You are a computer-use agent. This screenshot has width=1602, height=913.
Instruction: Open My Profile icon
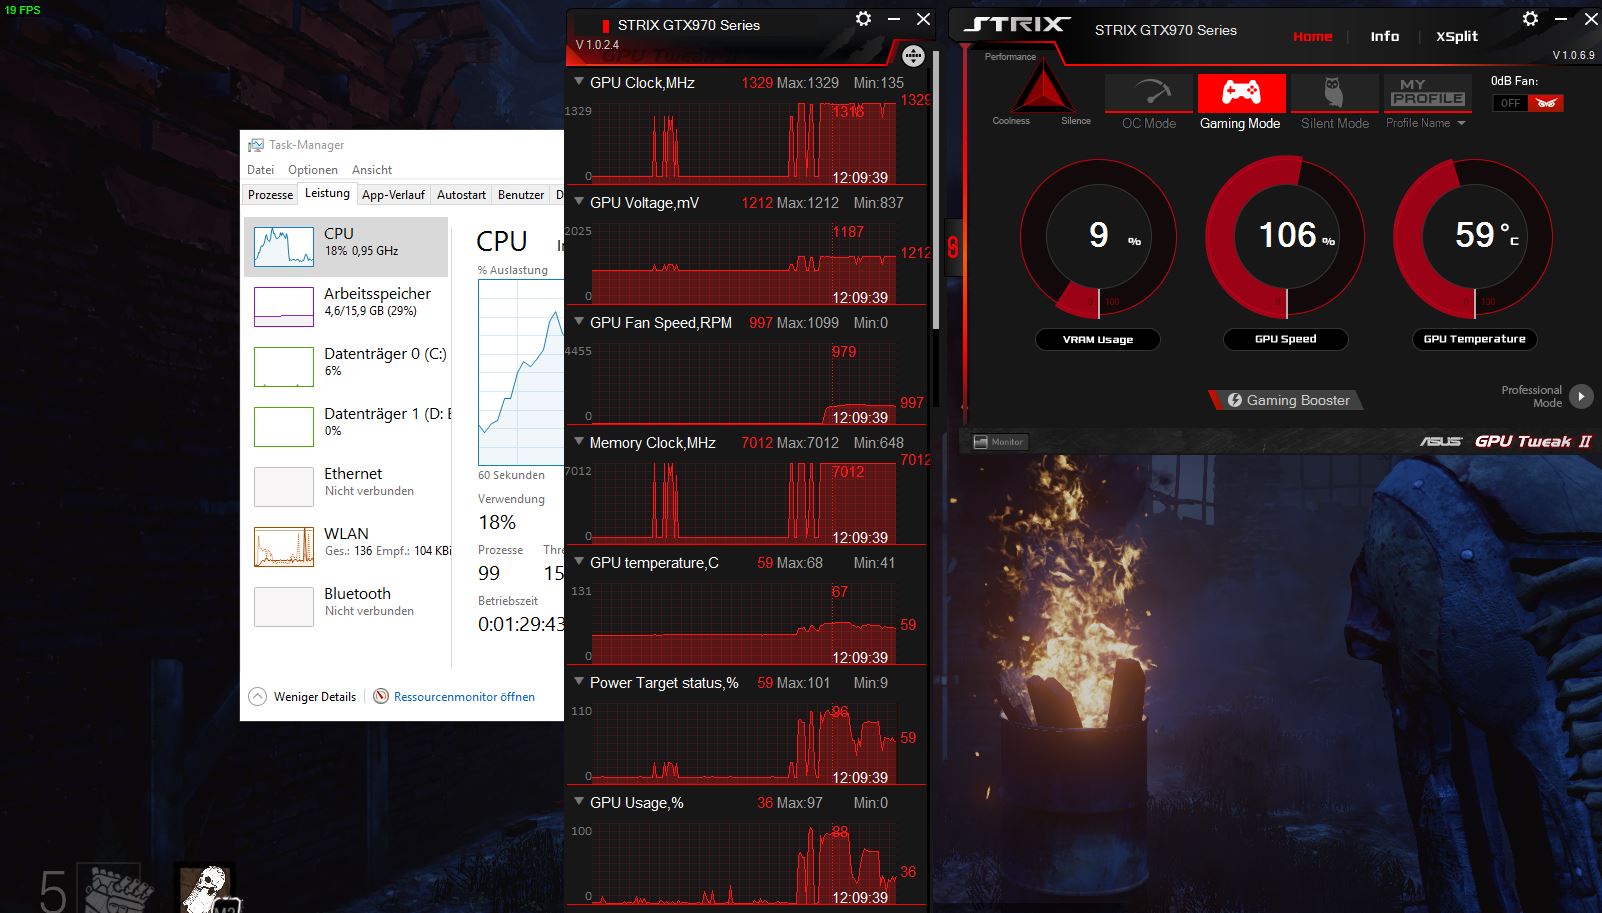click(x=1427, y=93)
